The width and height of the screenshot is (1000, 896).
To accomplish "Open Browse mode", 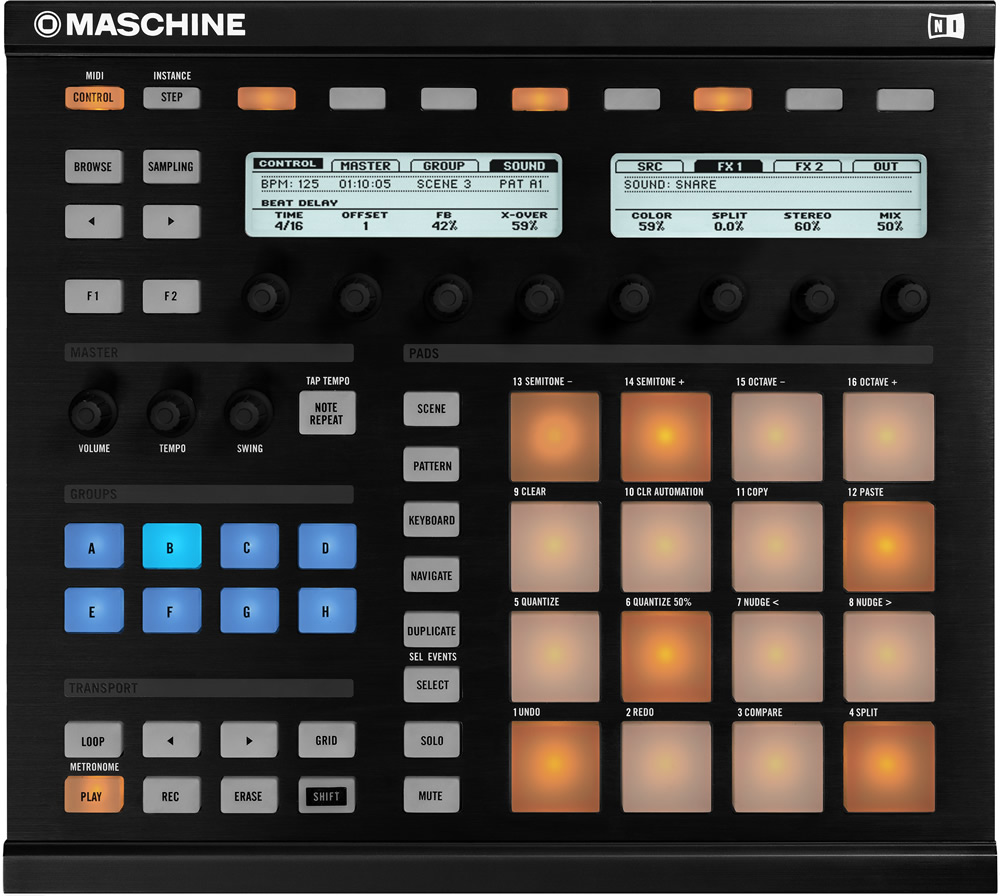I will (93, 166).
